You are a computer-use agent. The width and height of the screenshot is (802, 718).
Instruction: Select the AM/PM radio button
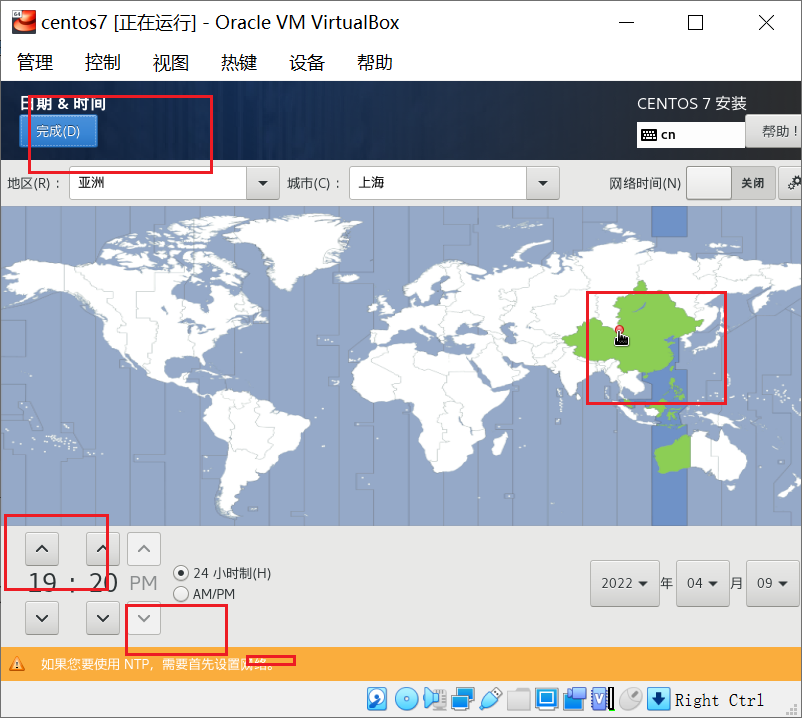181,594
